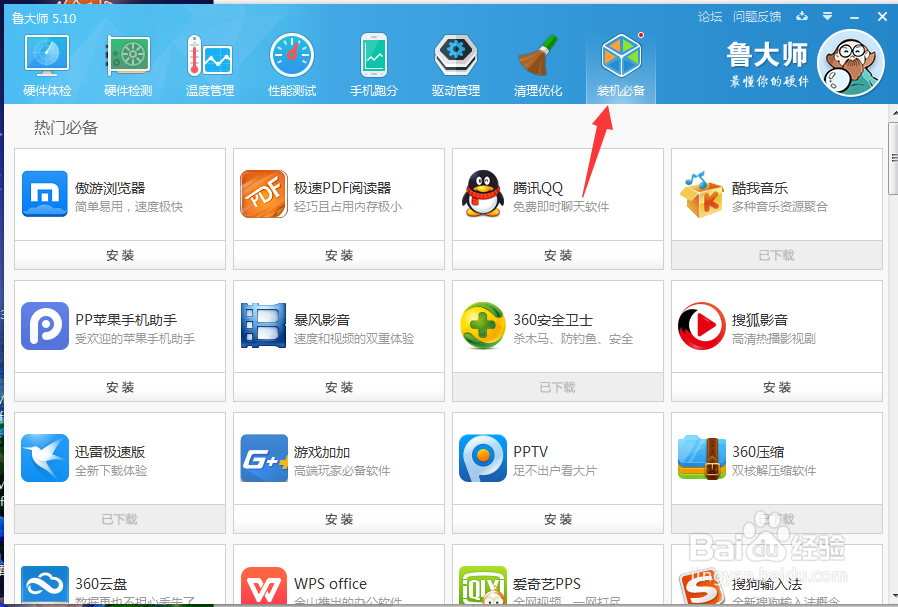Viewport: 898px width, 607px height.
Task: Open 手机跑分 phone benchmark
Action: pos(374,66)
